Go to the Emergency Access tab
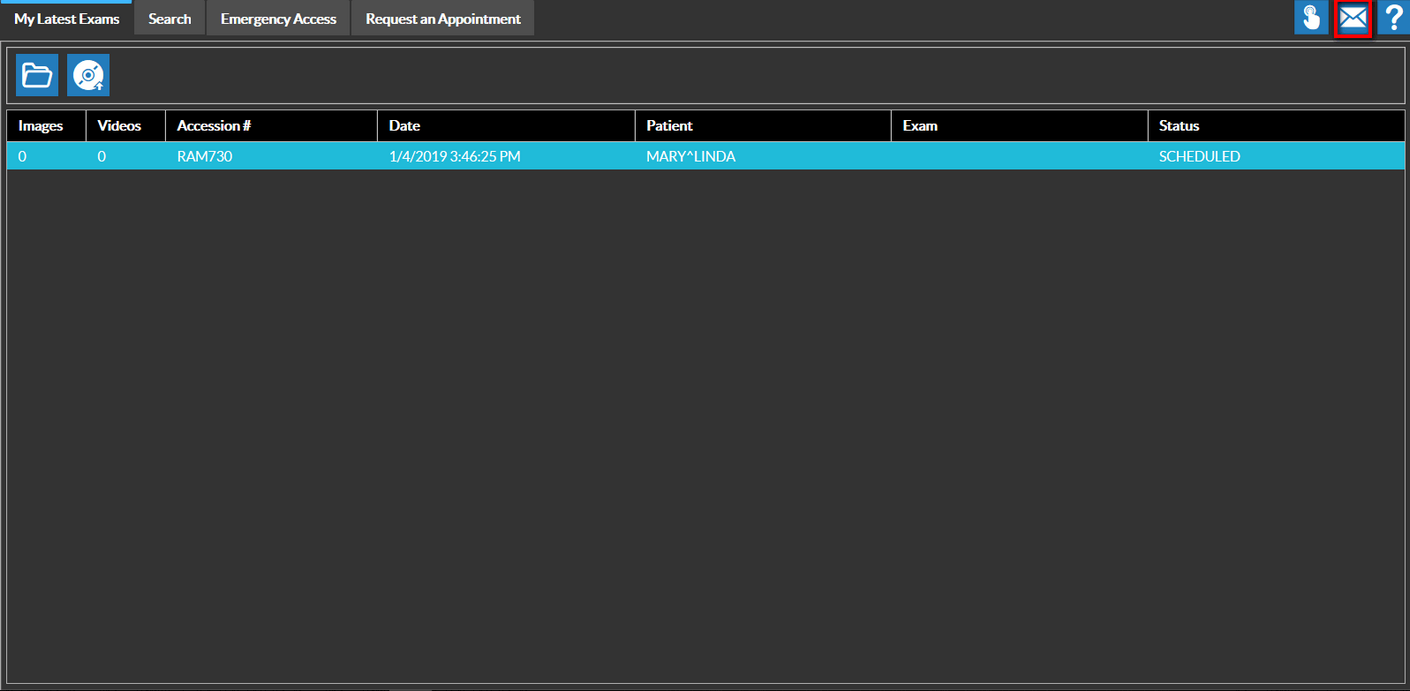The image size is (1410, 691). click(x=278, y=19)
